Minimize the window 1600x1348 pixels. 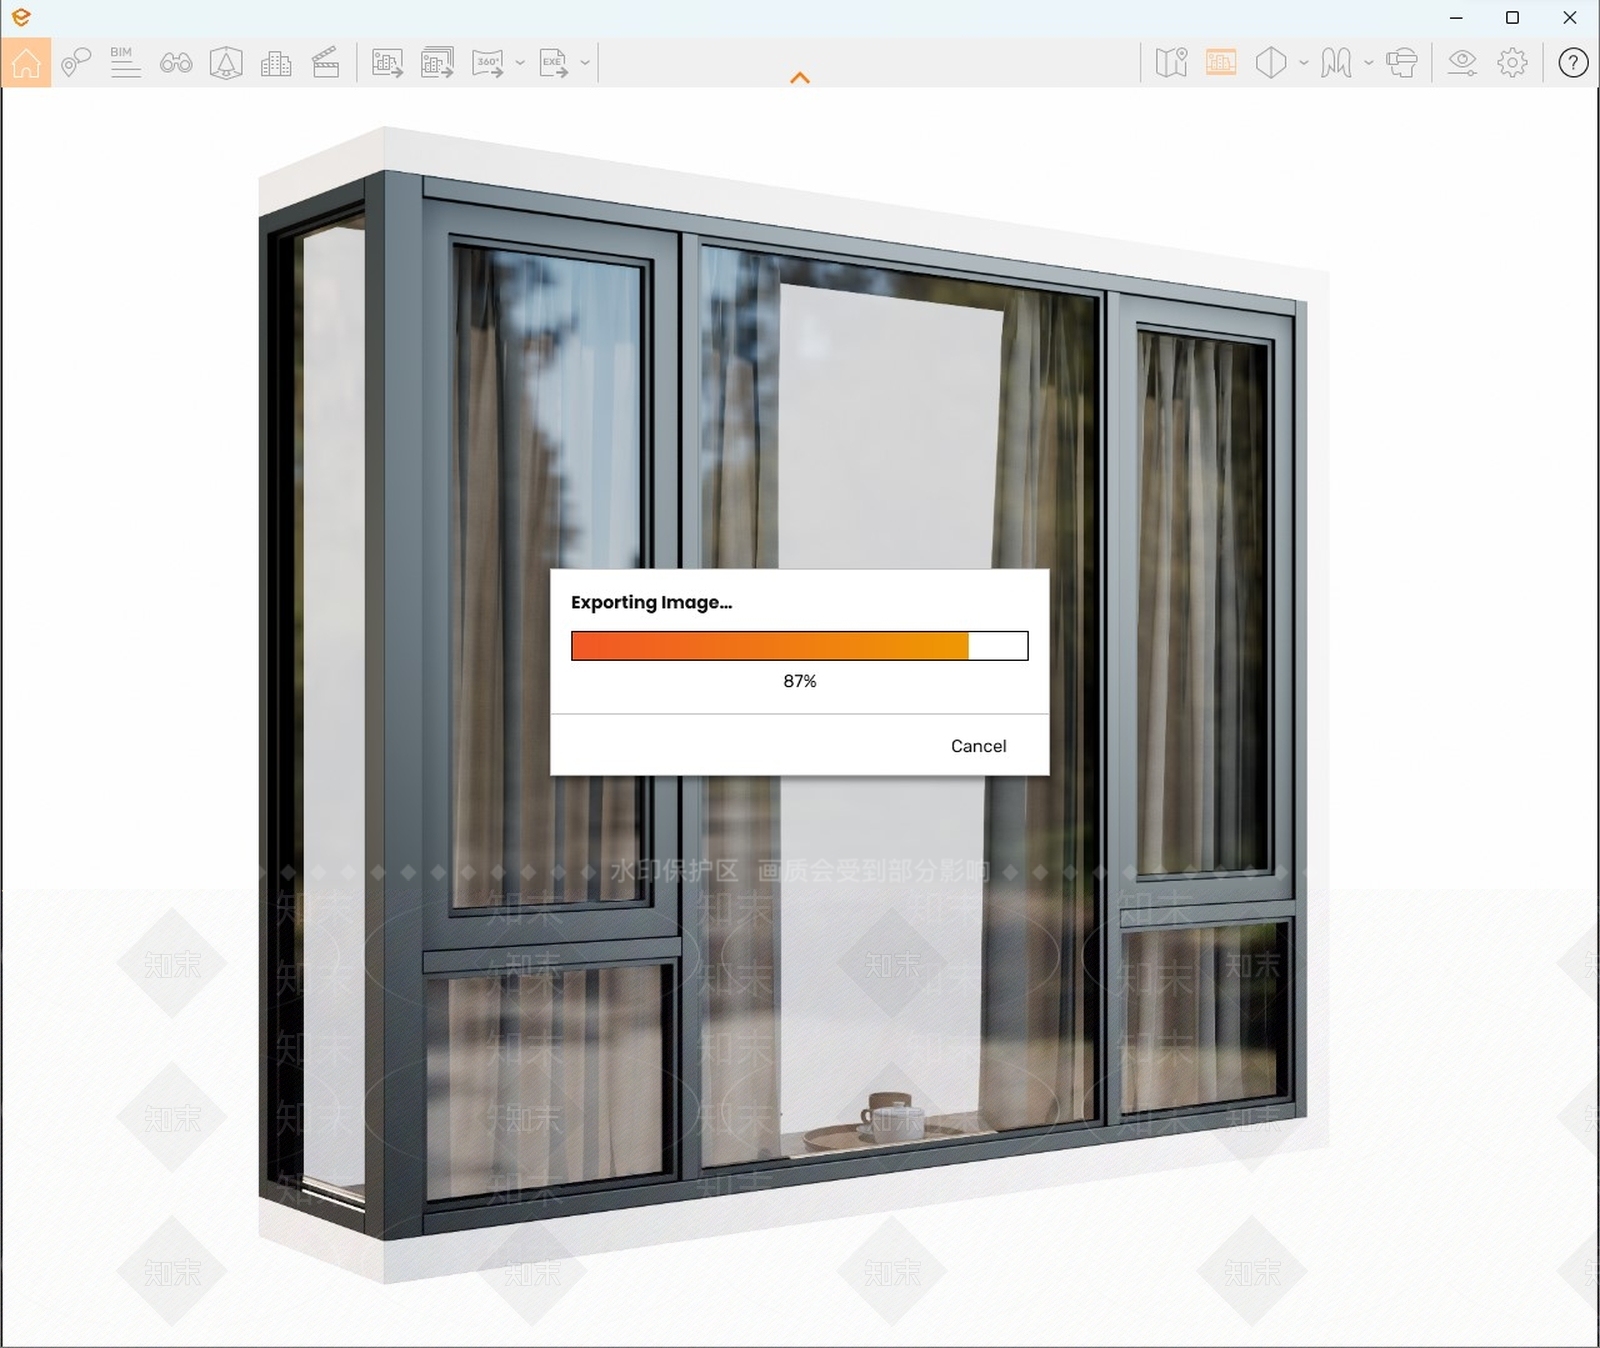1456,18
